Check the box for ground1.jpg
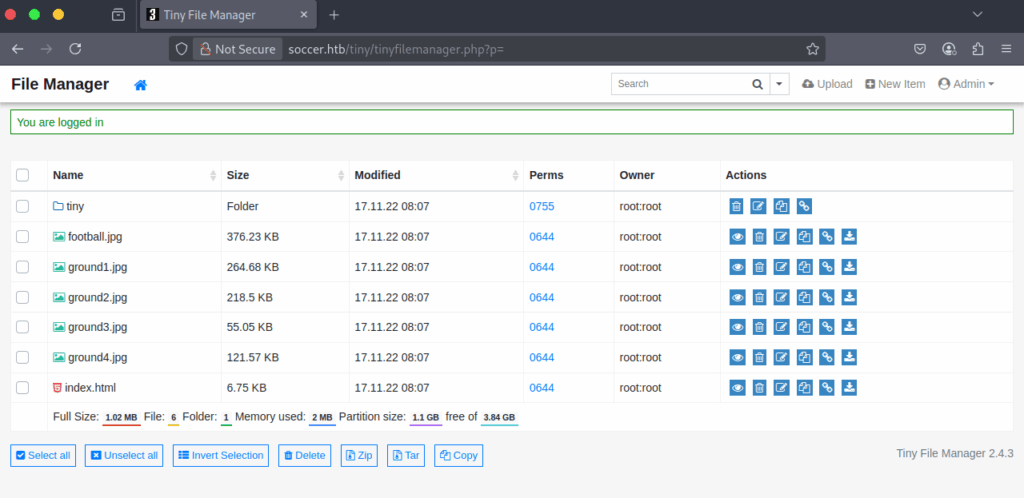The height and width of the screenshot is (498, 1024). tap(23, 267)
